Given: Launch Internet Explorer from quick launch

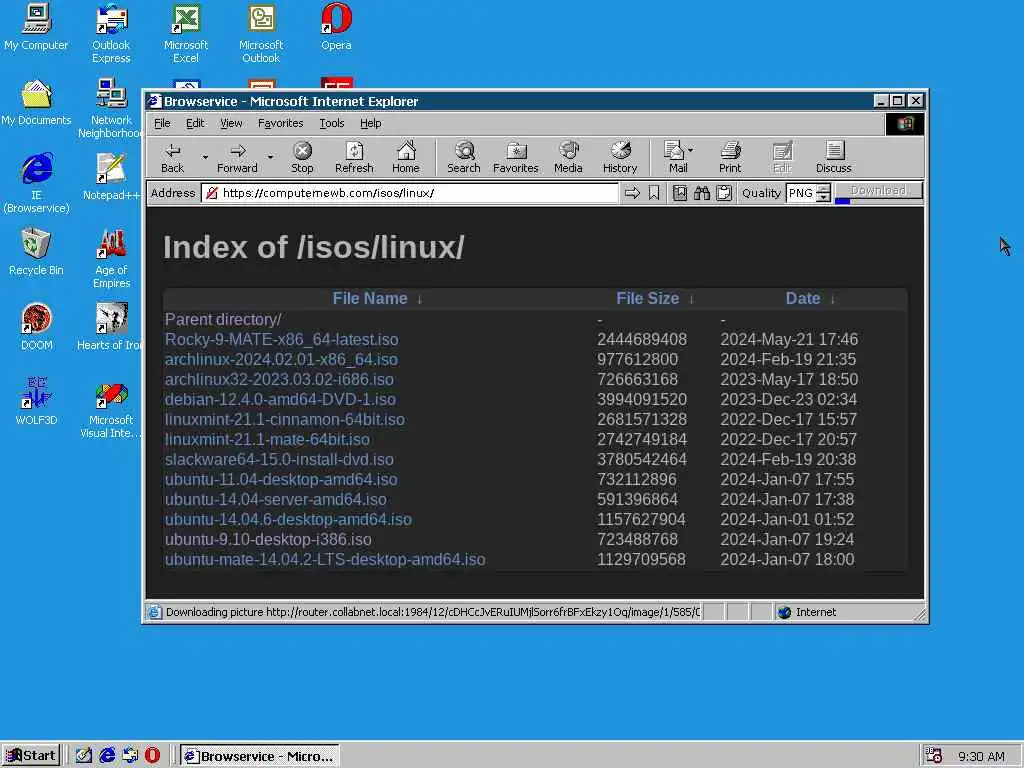Looking at the screenshot, I should (106, 756).
